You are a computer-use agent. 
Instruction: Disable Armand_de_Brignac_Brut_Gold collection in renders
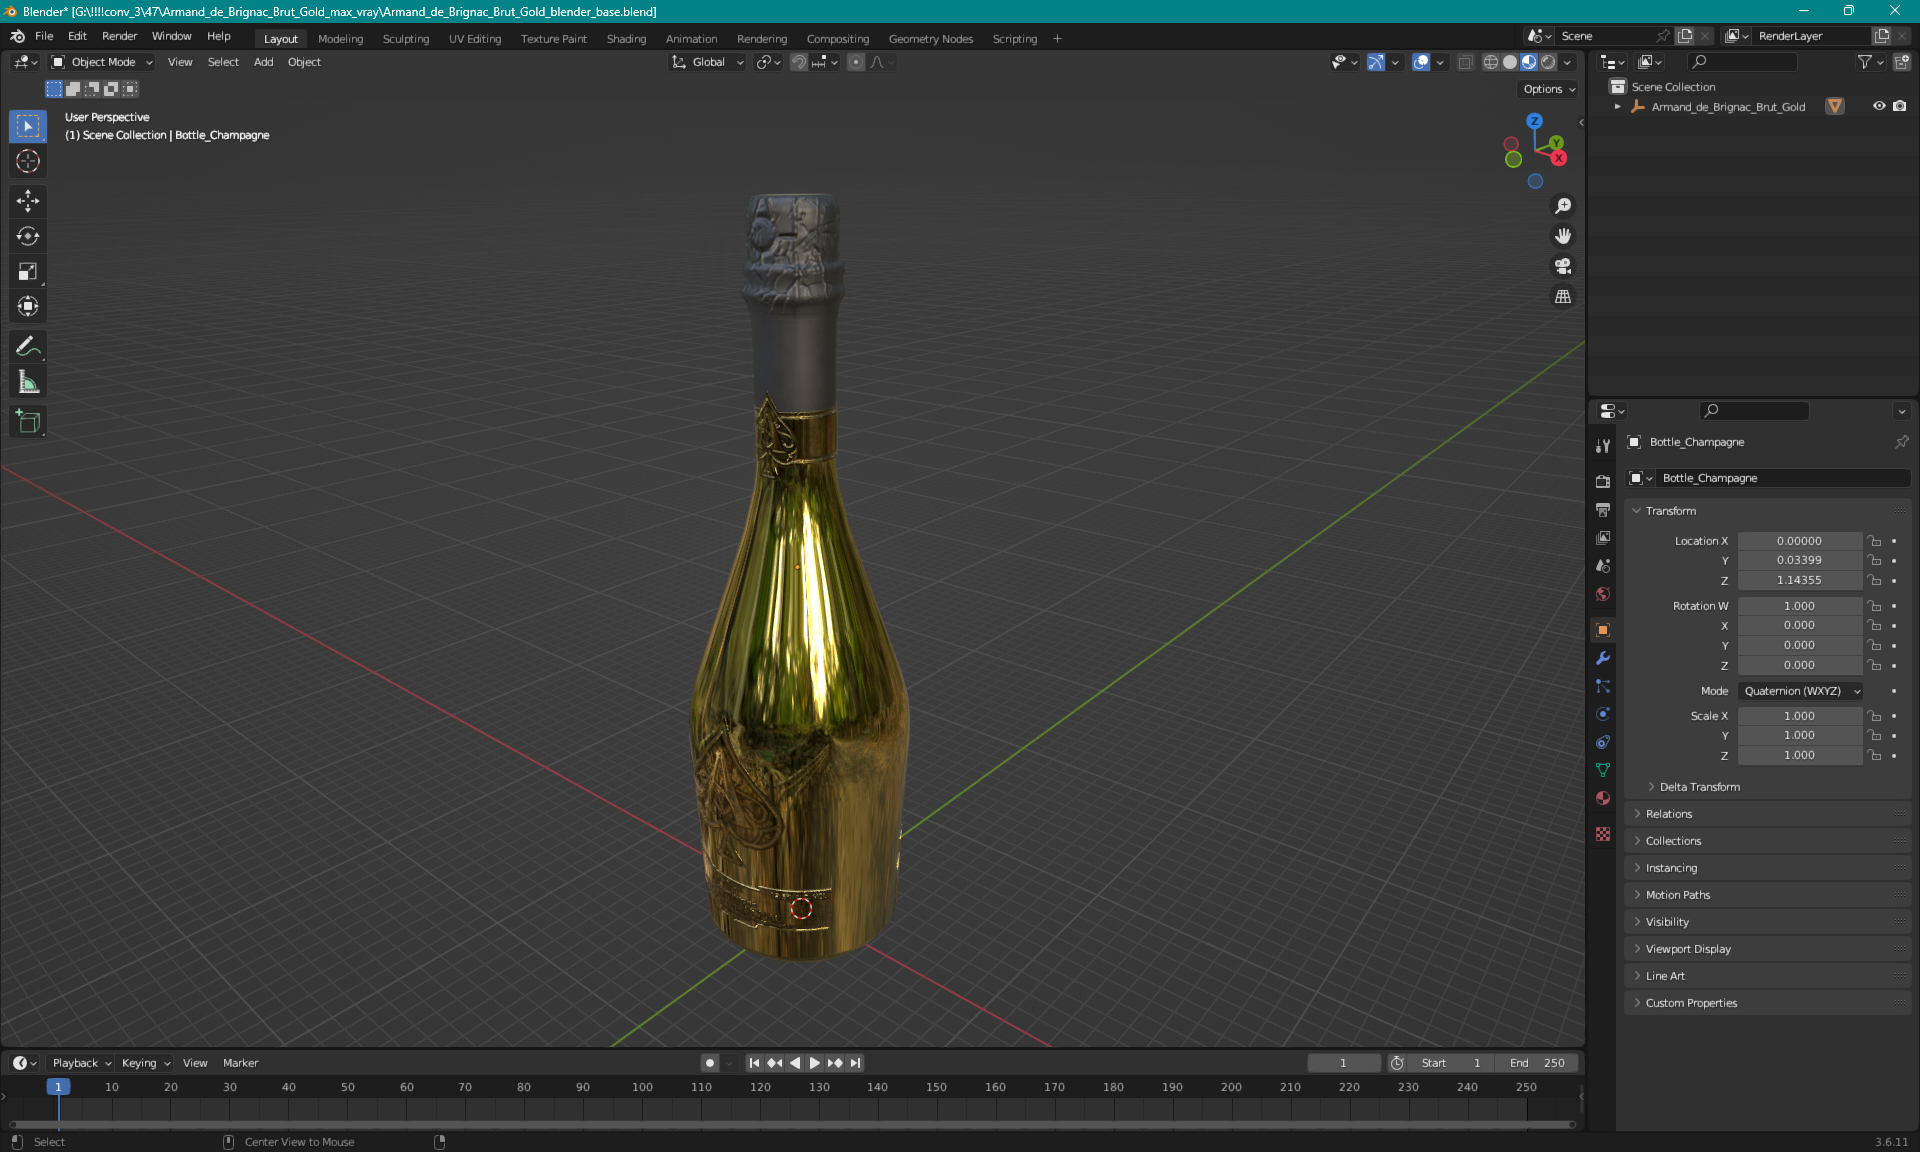1899,106
